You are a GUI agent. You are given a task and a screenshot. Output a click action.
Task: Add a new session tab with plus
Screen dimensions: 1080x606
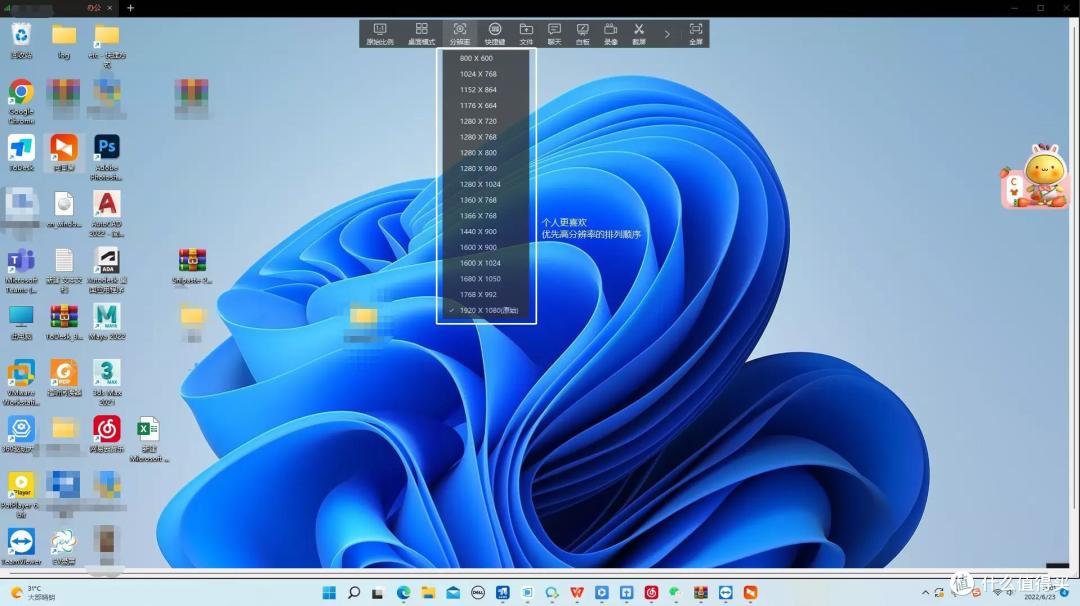[130, 8]
